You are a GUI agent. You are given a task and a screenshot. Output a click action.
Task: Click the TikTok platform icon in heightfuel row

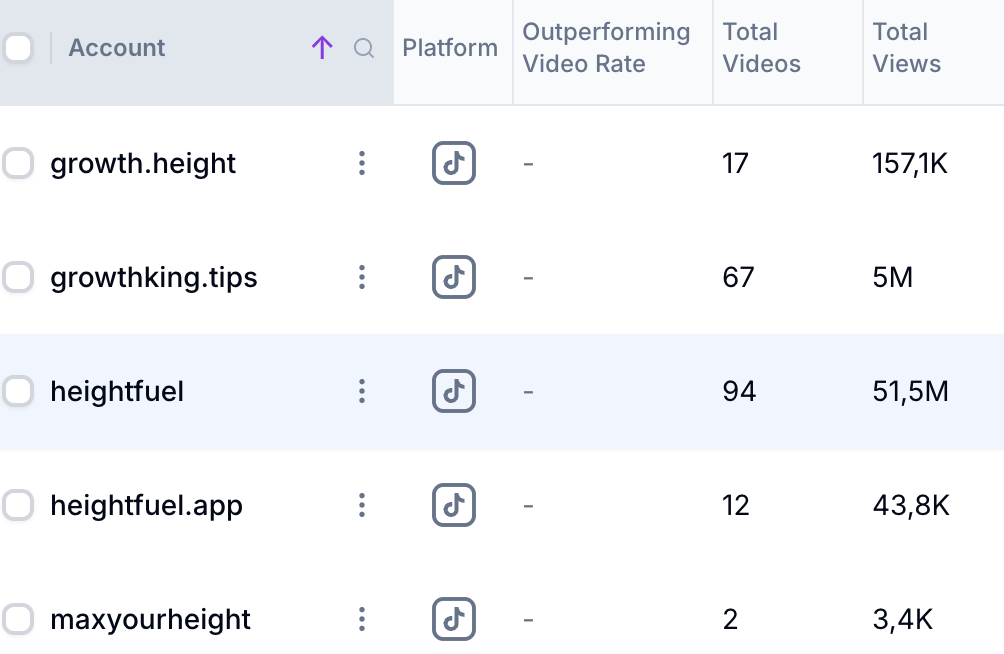[454, 391]
